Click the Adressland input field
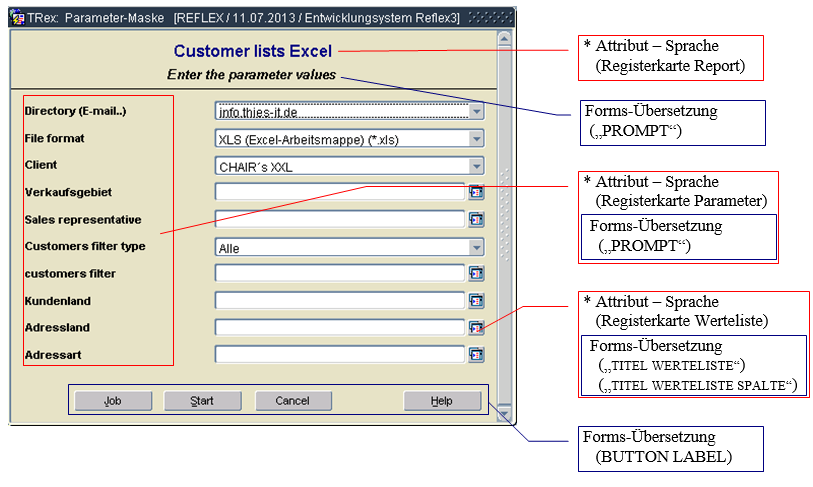Image resolution: width=813 pixels, height=487 pixels. [x=340, y=327]
